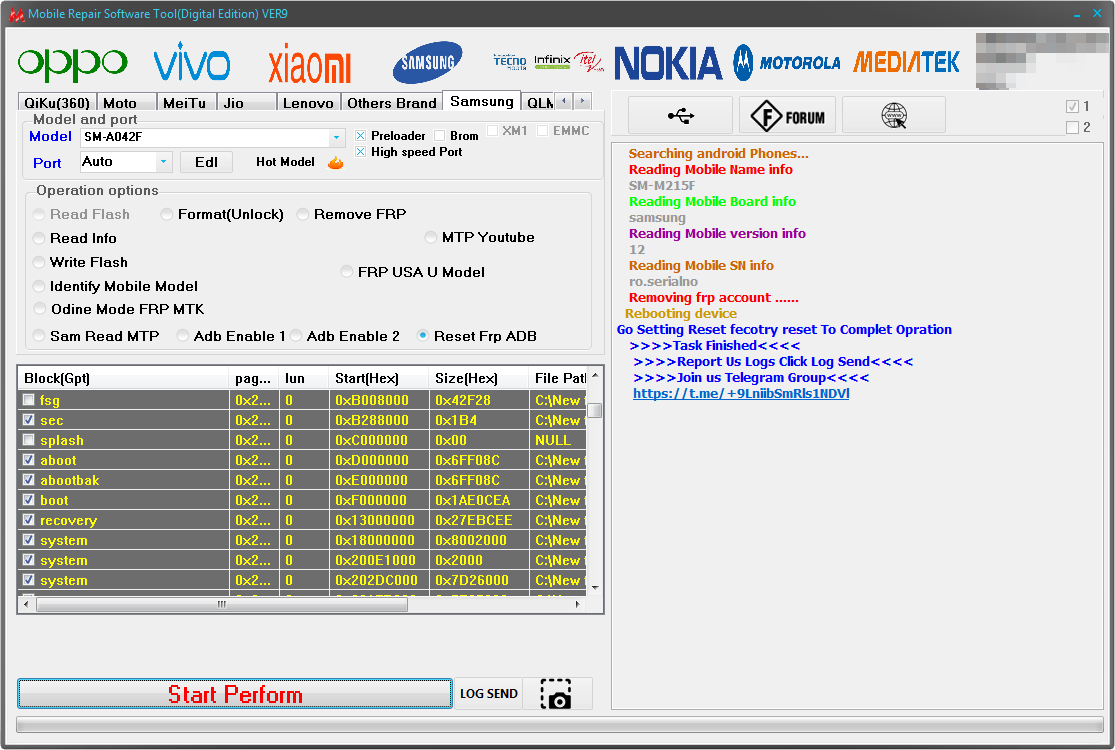Image resolution: width=1115 pixels, height=750 pixels.
Task: Click the vertical scrollbar down arrow
Action: coord(595,587)
